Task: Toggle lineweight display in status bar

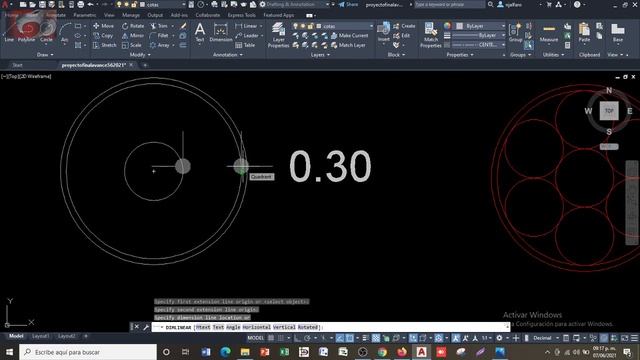Action: [366, 338]
